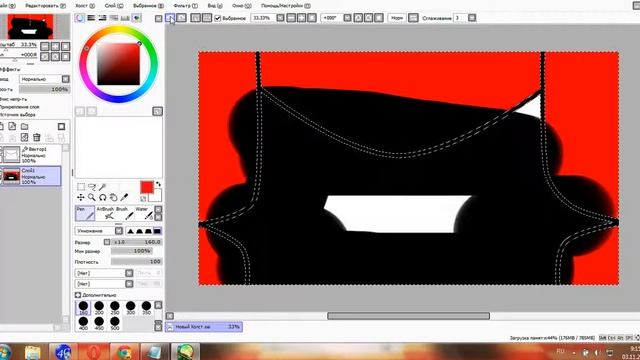Viewport: 640px width, 360px height.
Task: Select the sharpest brush edge shape
Action: click(157, 231)
